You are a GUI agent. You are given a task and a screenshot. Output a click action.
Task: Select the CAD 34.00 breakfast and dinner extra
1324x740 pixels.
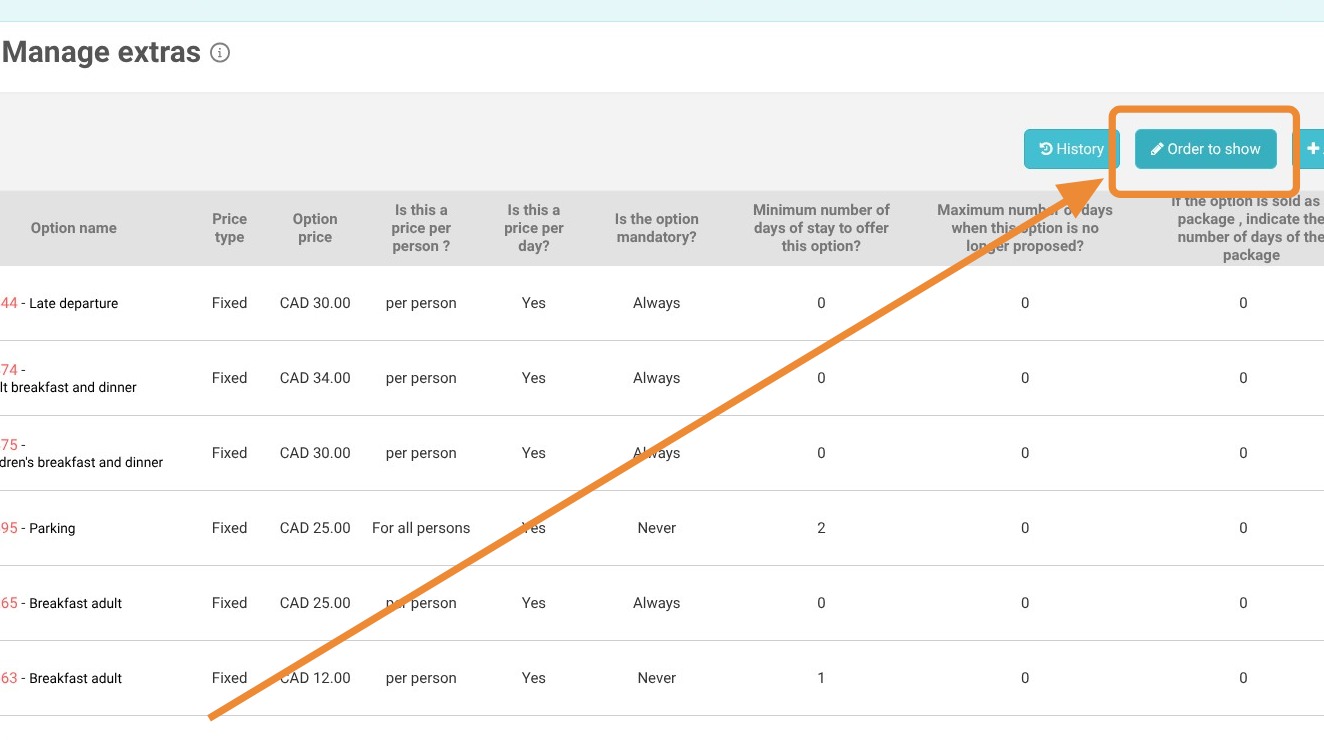click(68, 387)
